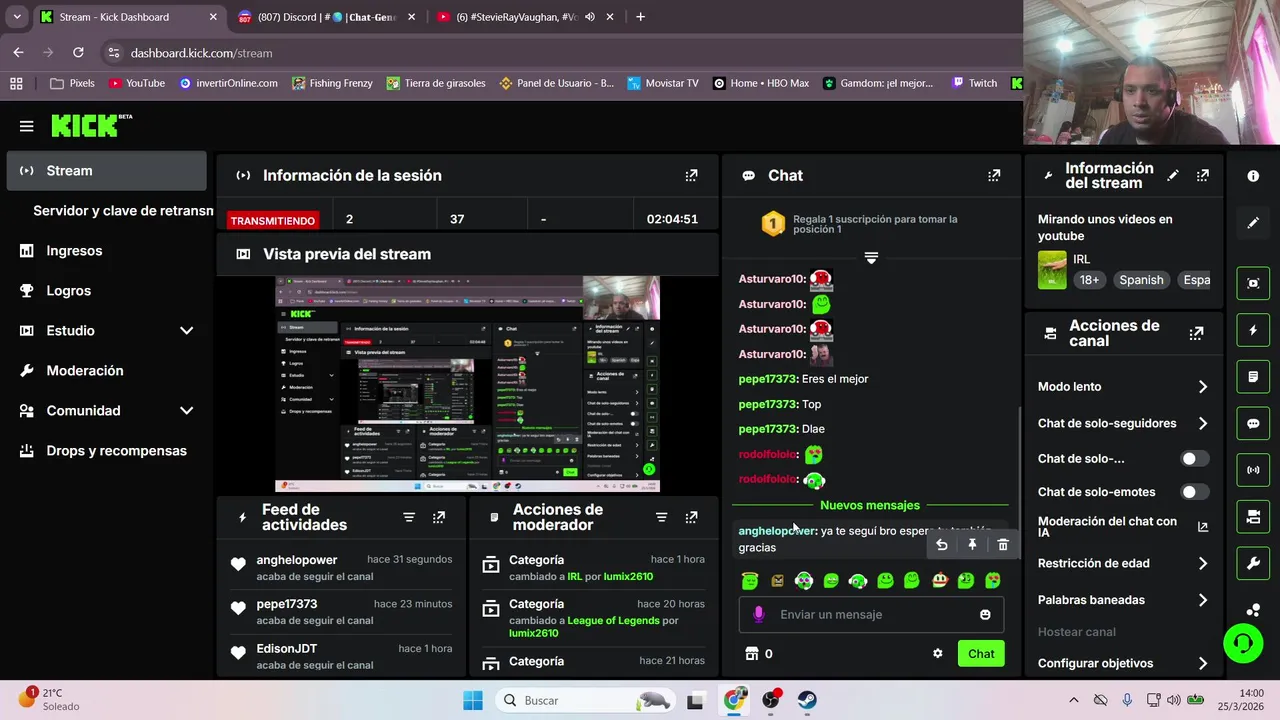The image size is (1280, 720).
Task: Go to Logros page
Action: point(106,291)
